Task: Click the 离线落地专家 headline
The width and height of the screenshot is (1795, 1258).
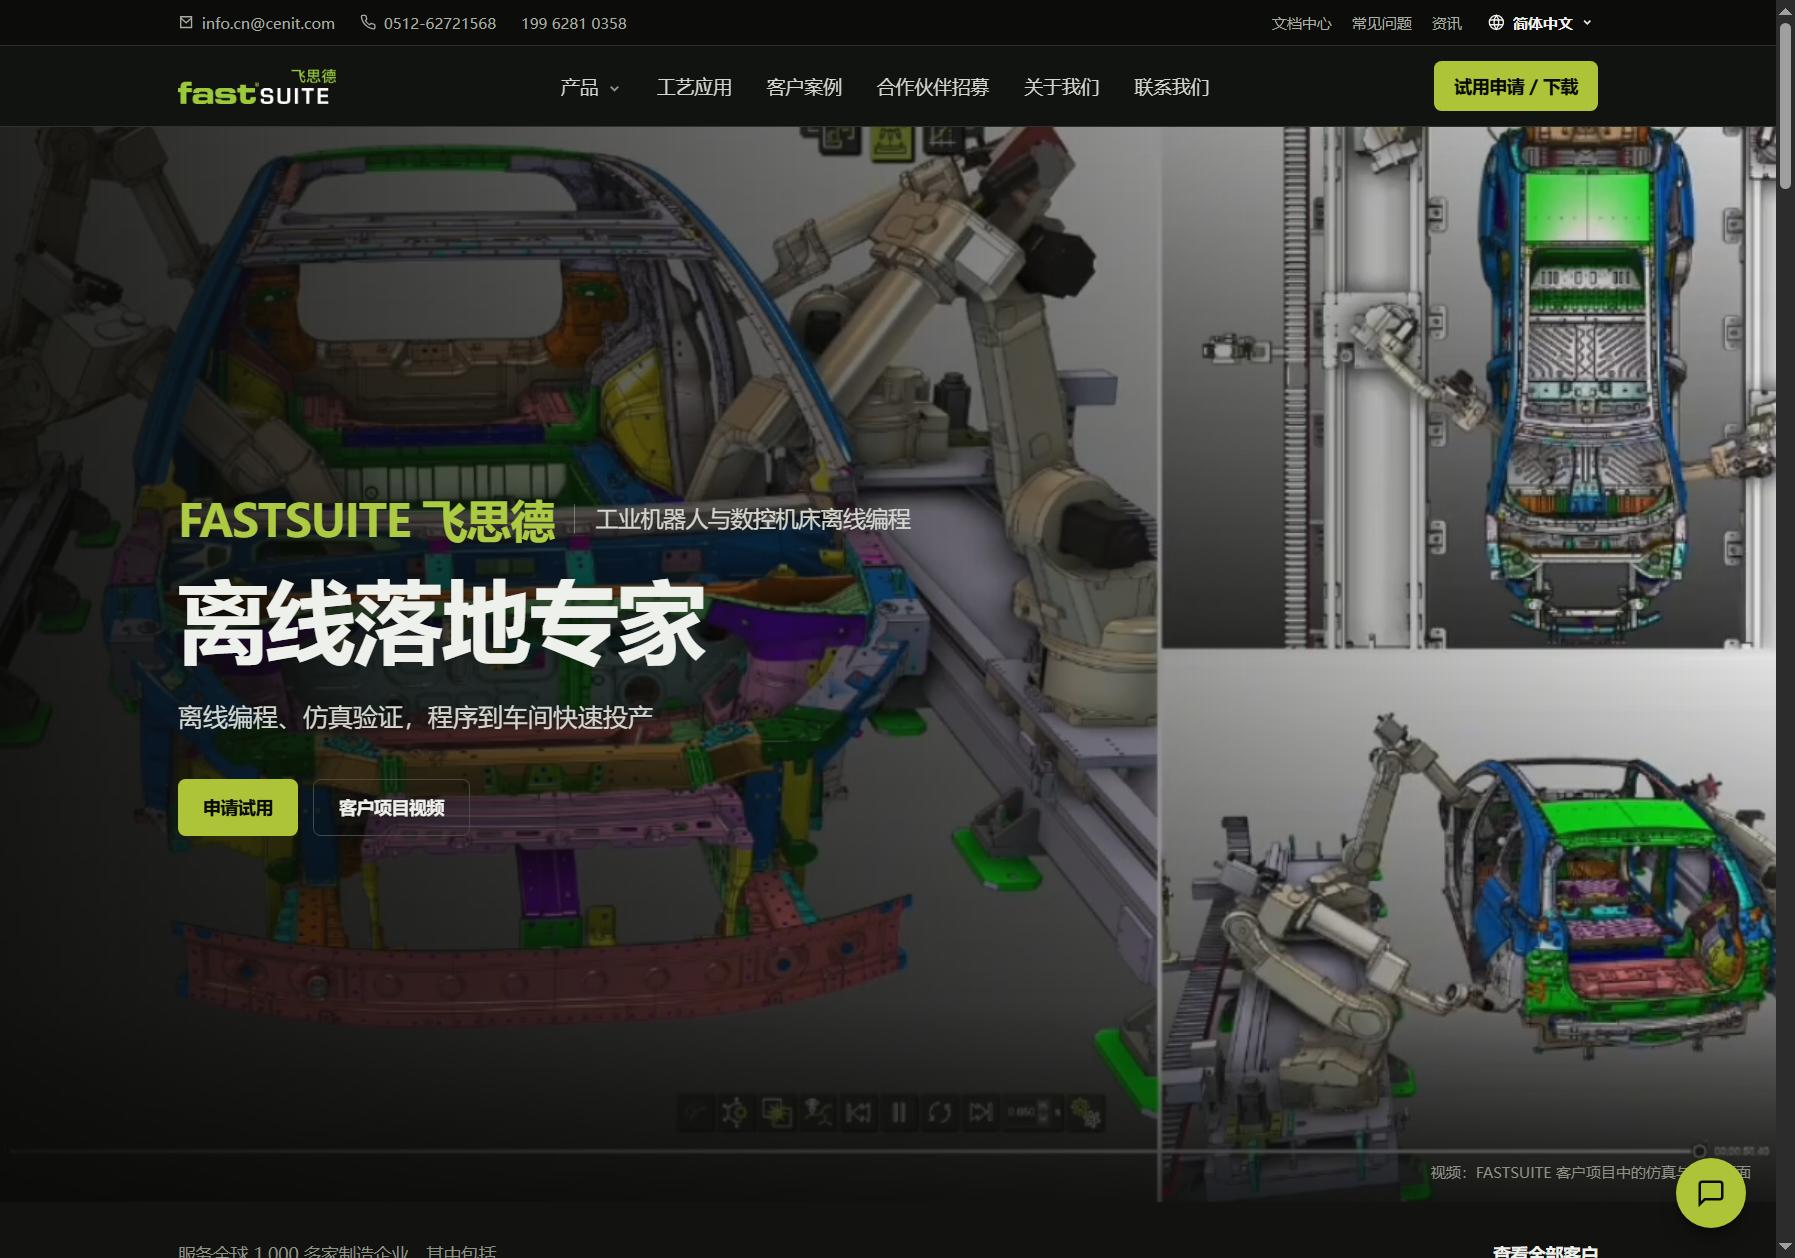Action: click(442, 623)
